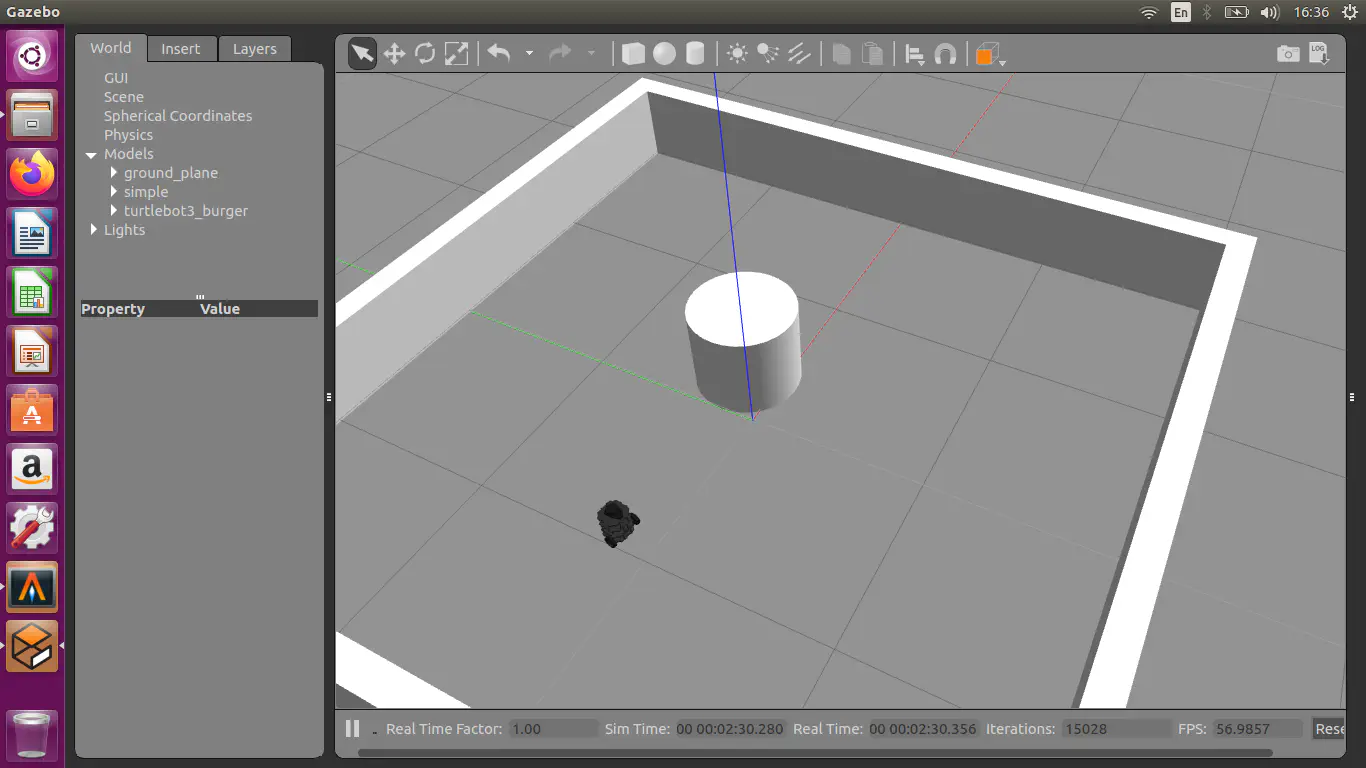The image size is (1366, 768).
Task: Activate the selection arrow tool
Action: tap(362, 54)
